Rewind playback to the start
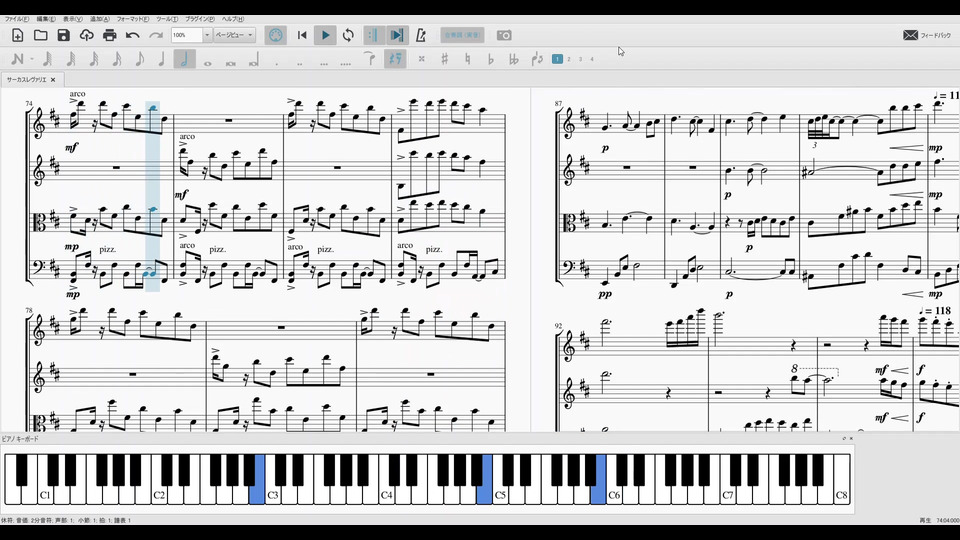The width and height of the screenshot is (960, 540). coord(302,35)
